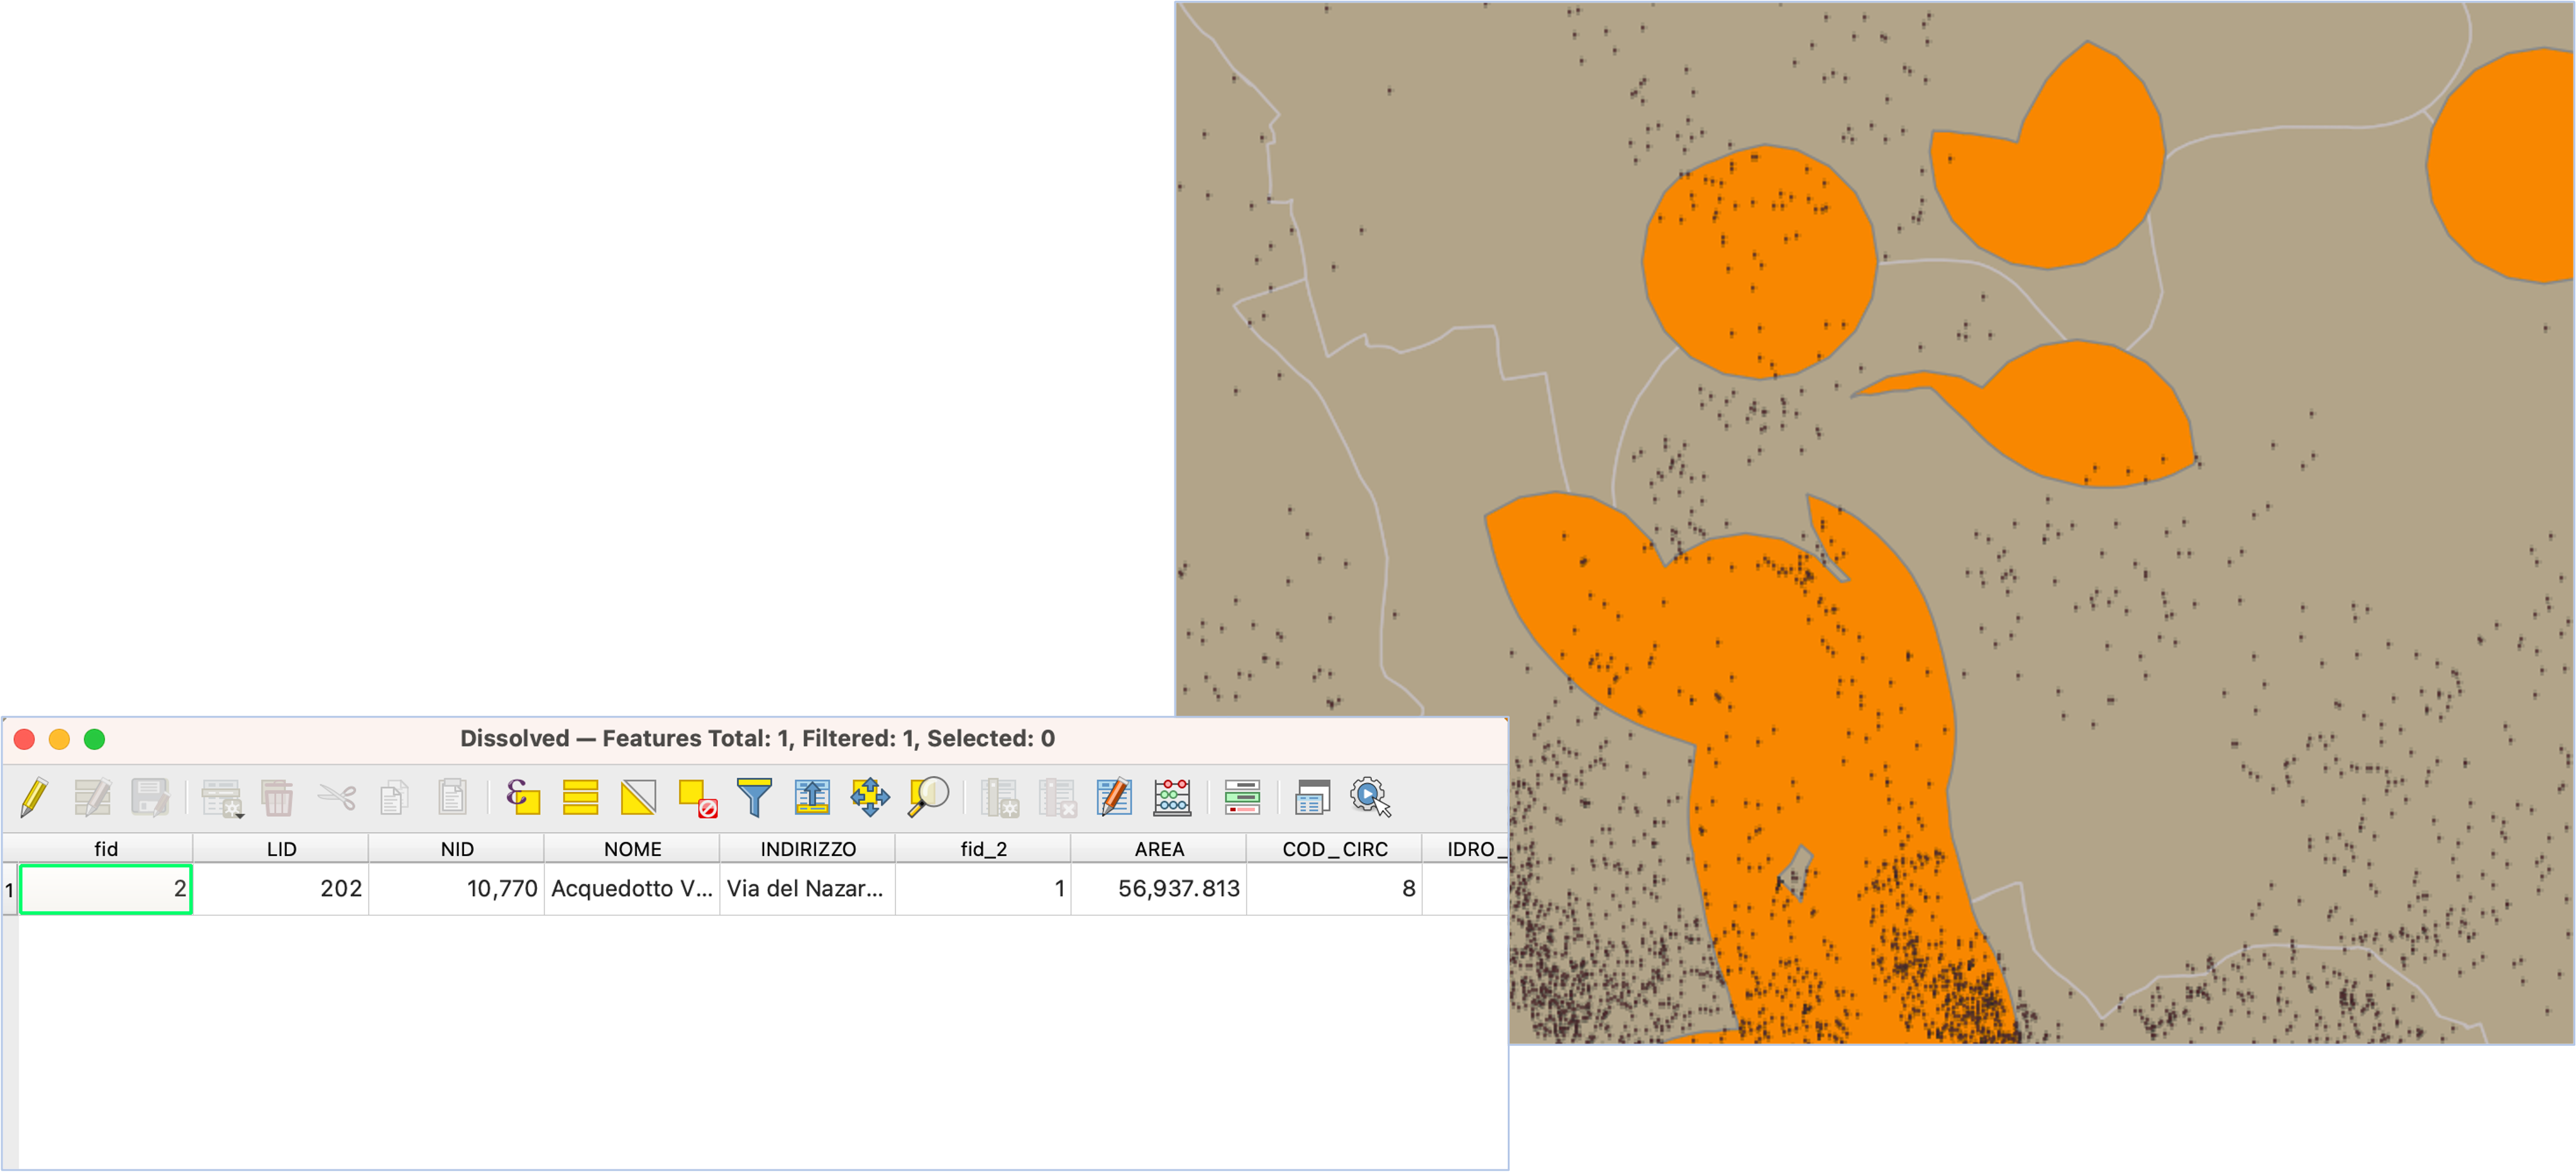This screenshot has width=2576, height=1173.
Task: Click the Deselect all features icon
Action: pyautogui.click(x=697, y=797)
